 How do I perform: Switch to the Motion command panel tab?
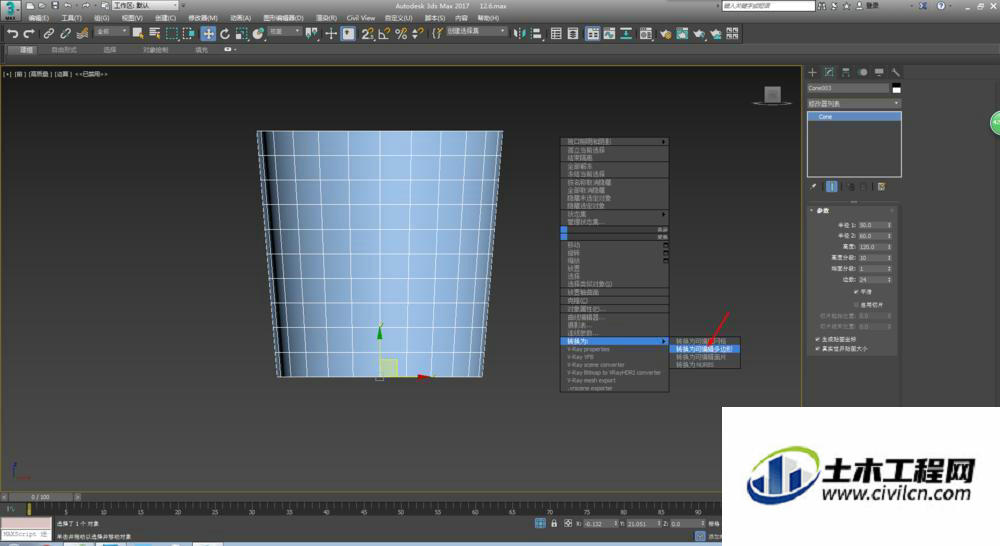[x=863, y=72]
